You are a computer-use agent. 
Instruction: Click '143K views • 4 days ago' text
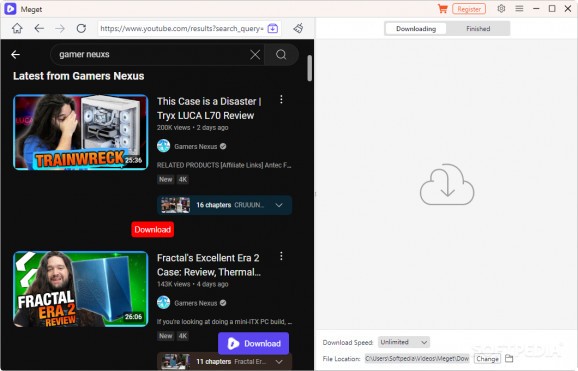(x=192, y=284)
